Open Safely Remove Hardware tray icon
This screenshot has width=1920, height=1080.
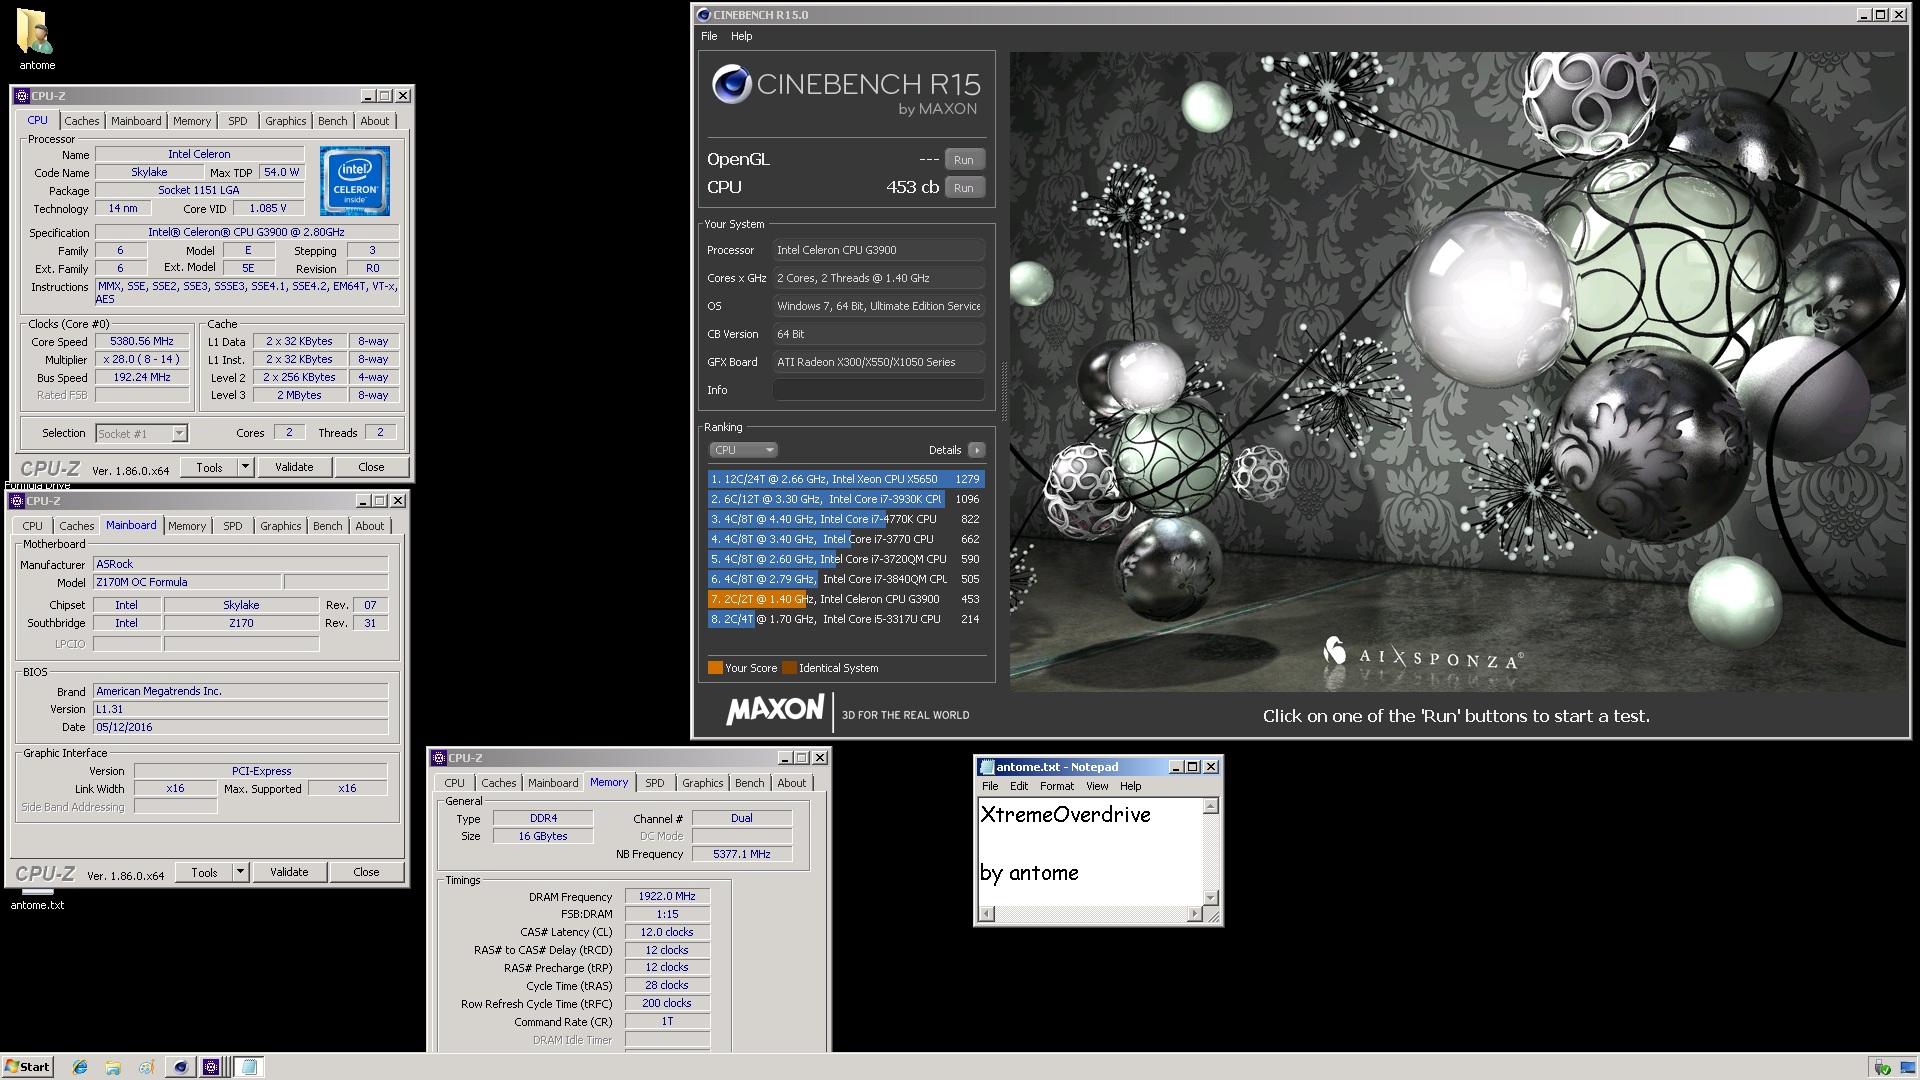[1882, 1068]
